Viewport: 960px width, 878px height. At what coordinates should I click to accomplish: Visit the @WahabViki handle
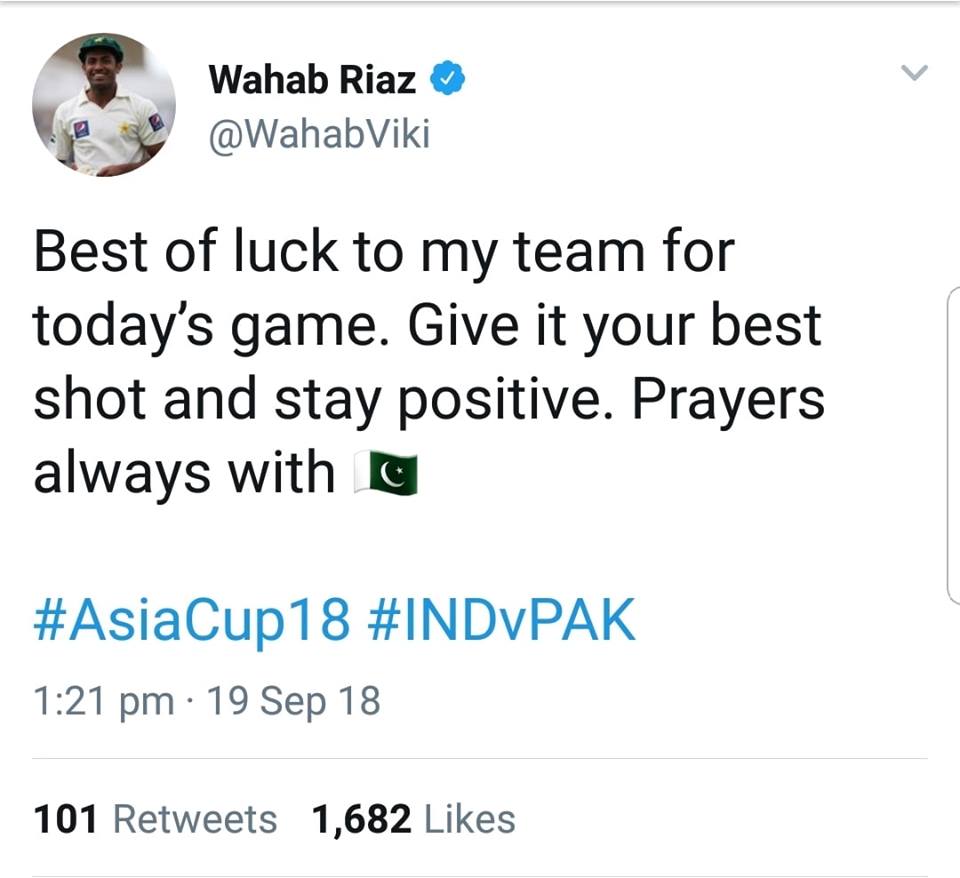tap(319, 134)
